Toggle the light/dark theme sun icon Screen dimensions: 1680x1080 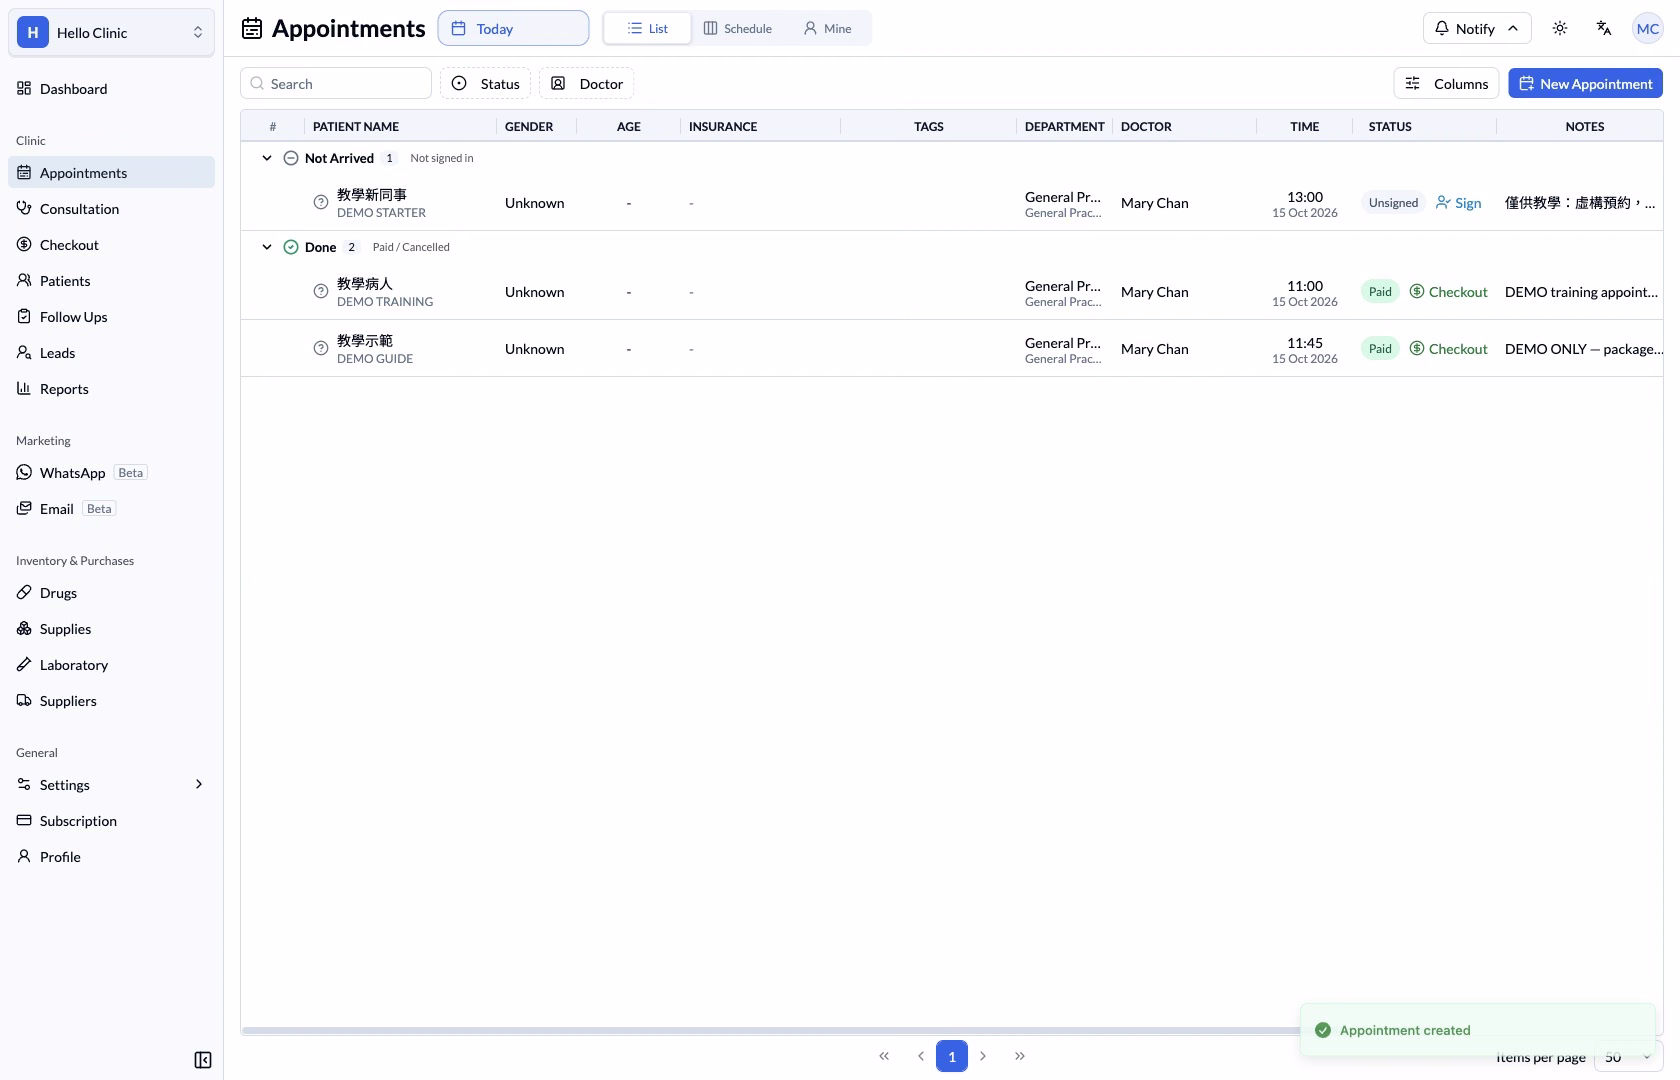(x=1560, y=28)
